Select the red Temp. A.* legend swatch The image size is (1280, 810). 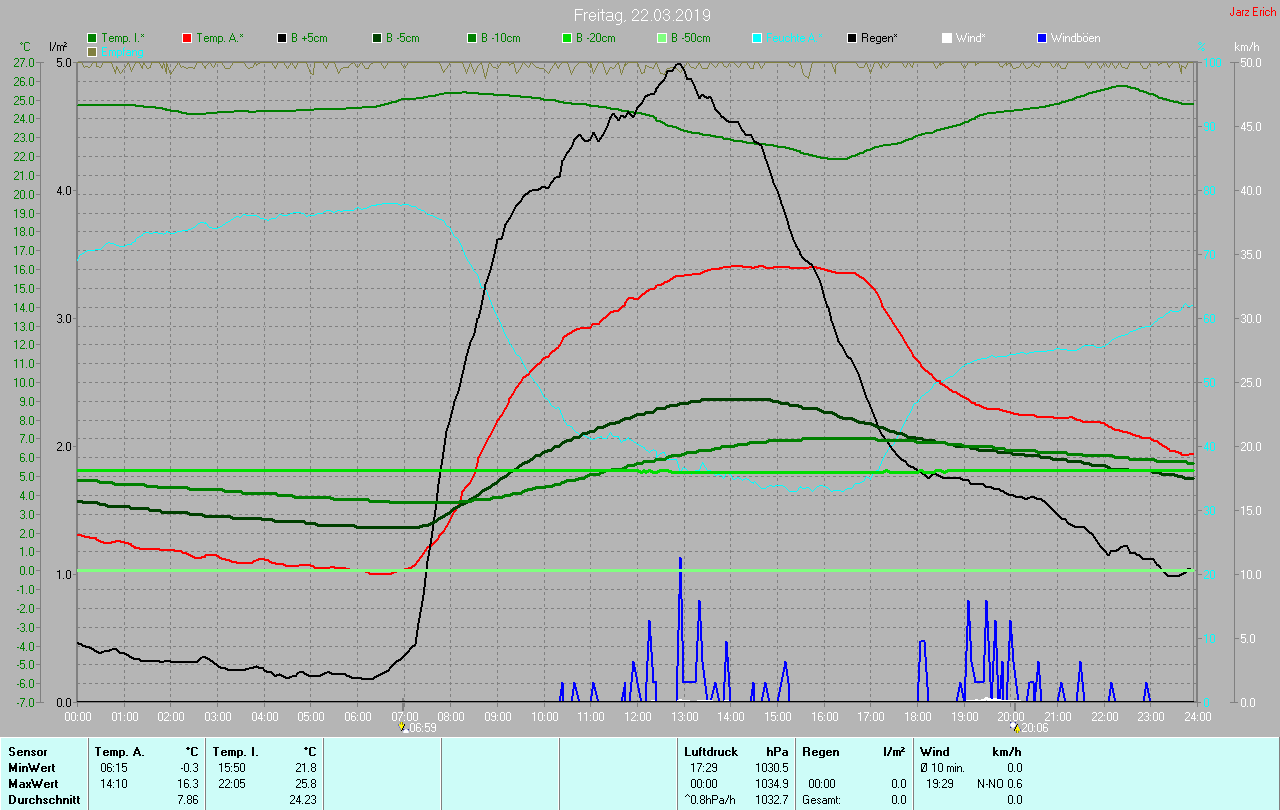[187, 38]
